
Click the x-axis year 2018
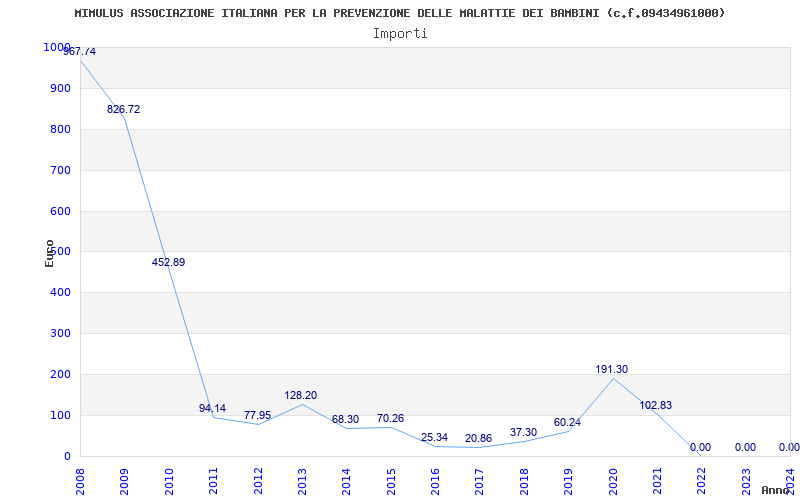[524, 481]
